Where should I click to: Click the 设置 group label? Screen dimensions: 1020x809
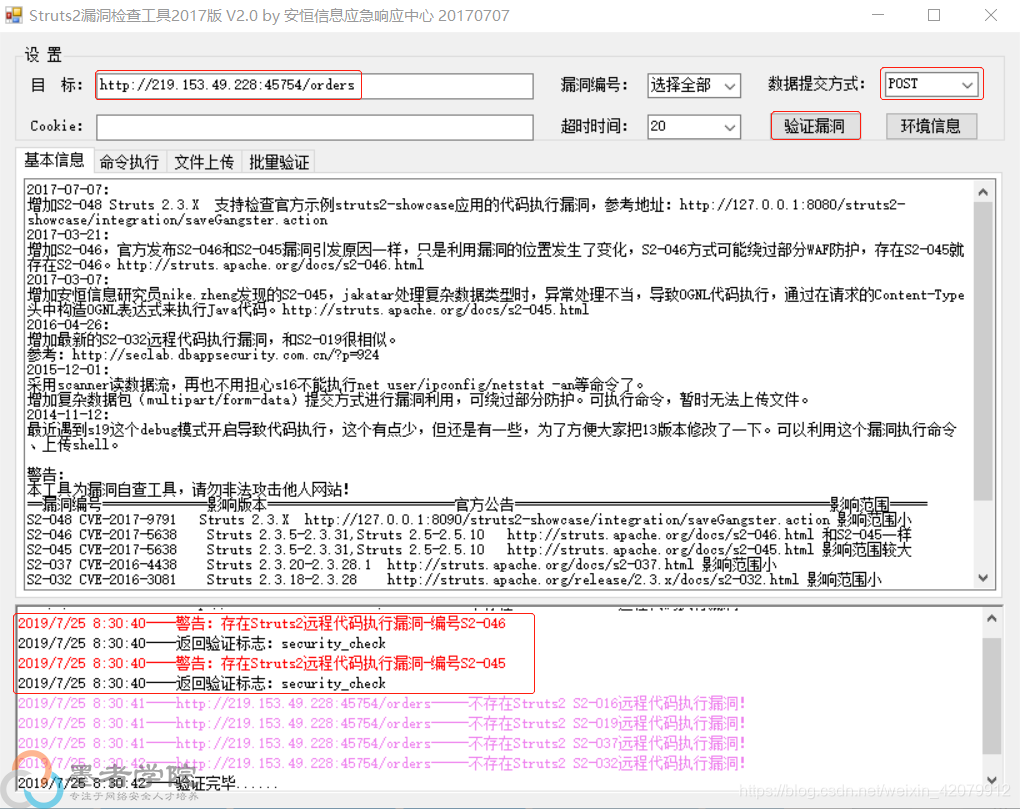click(x=42, y=55)
